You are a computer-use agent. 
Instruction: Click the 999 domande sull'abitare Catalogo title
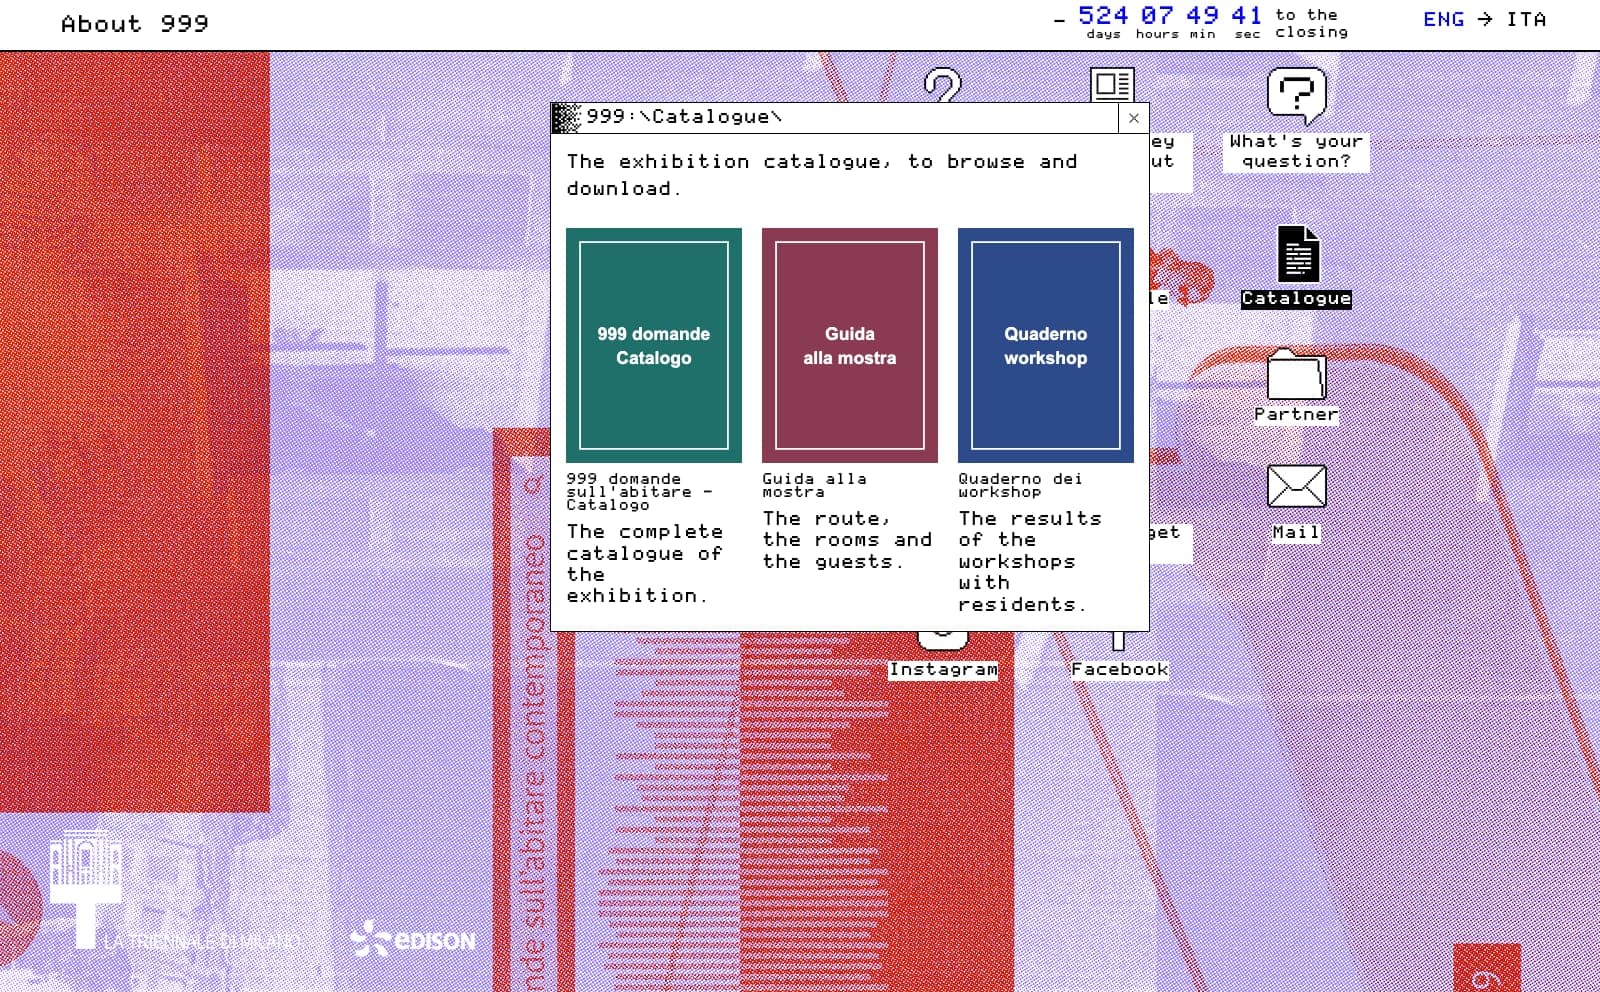click(639, 491)
